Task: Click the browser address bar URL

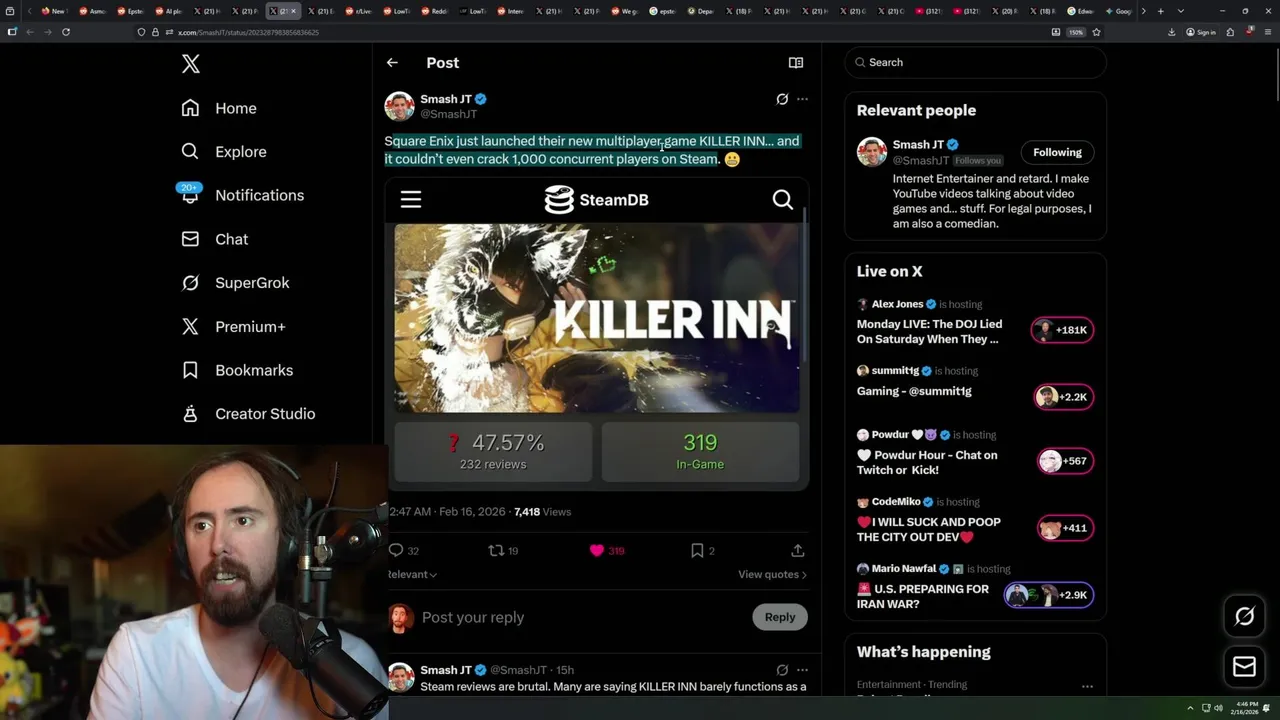Action: pos(248,32)
